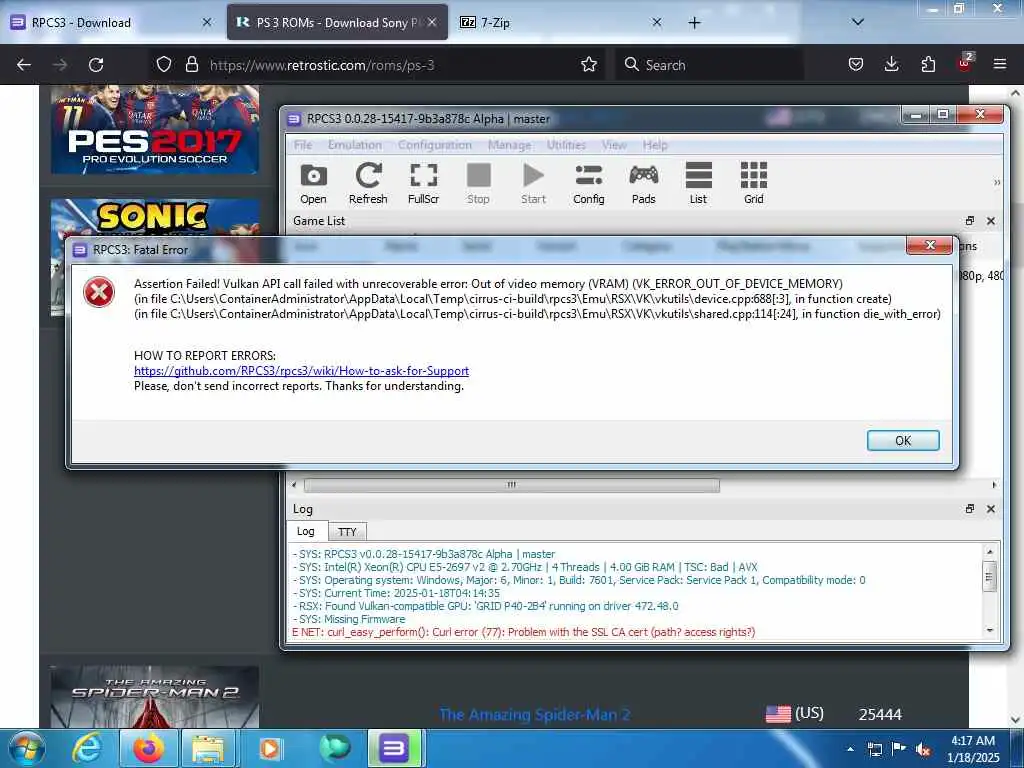This screenshot has height=768, width=1024.
Task: Open Pads controller settings in RPCS3
Action: click(643, 184)
